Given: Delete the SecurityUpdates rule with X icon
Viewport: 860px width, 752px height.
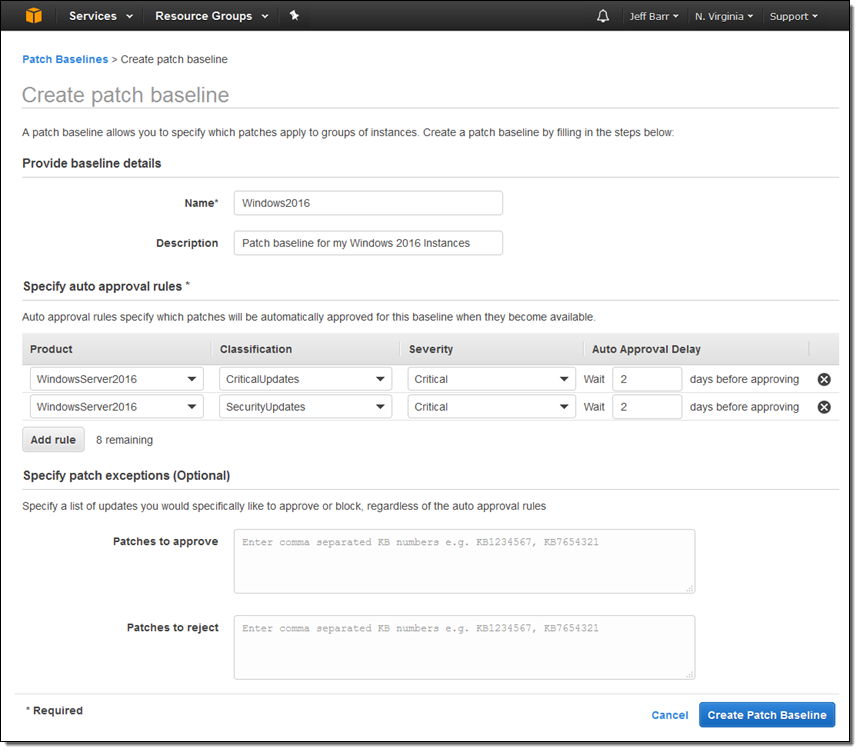Looking at the screenshot, I should point(824,407).
